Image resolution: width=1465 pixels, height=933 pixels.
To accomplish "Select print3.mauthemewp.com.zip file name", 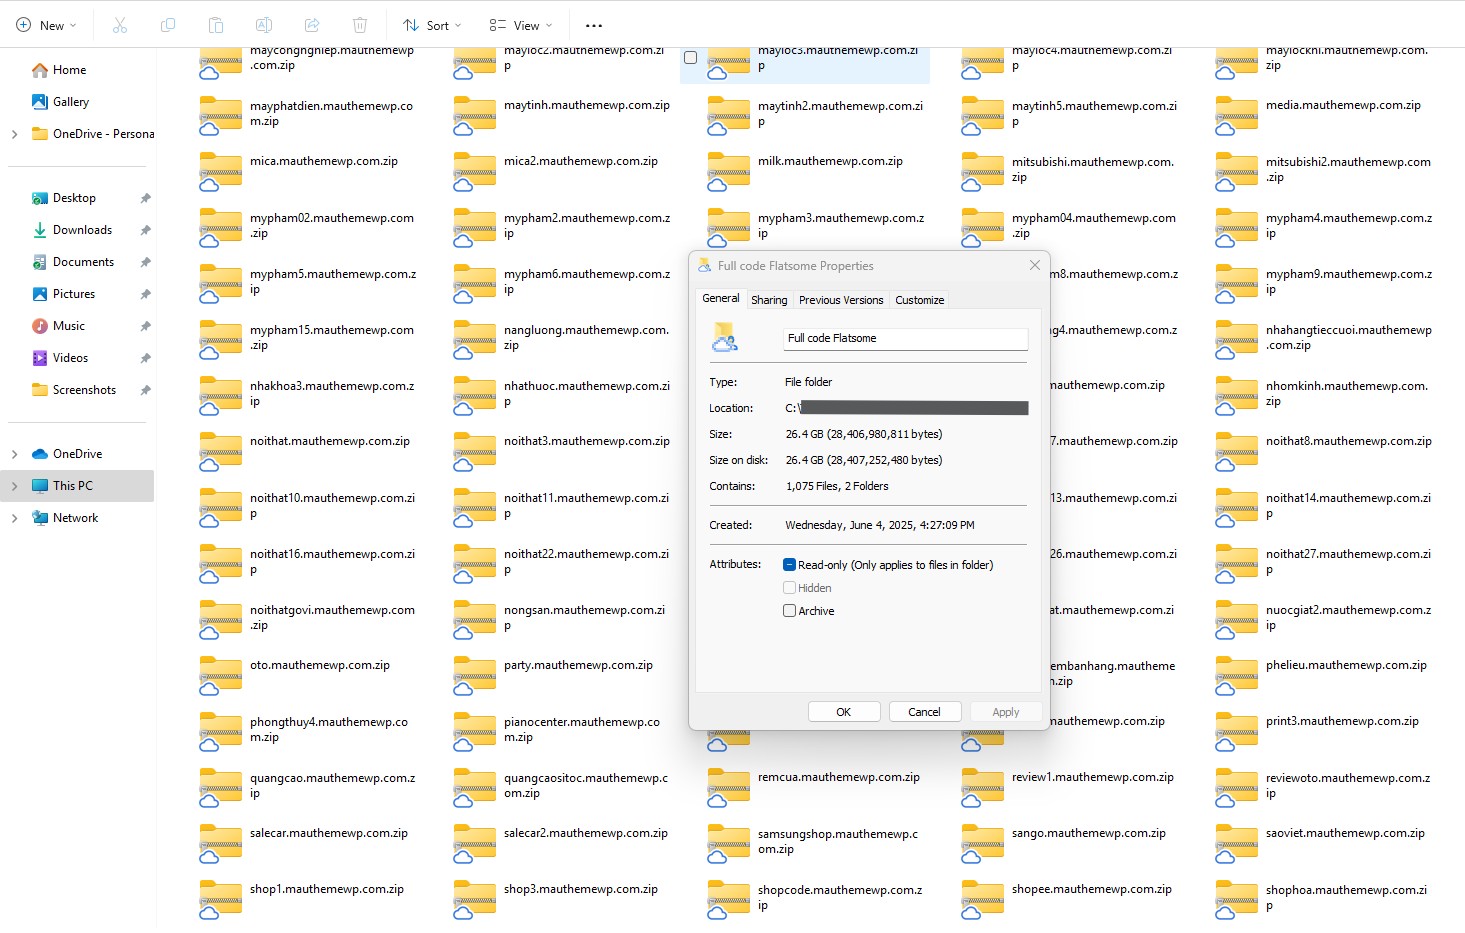I will (x=1342, y=721).
